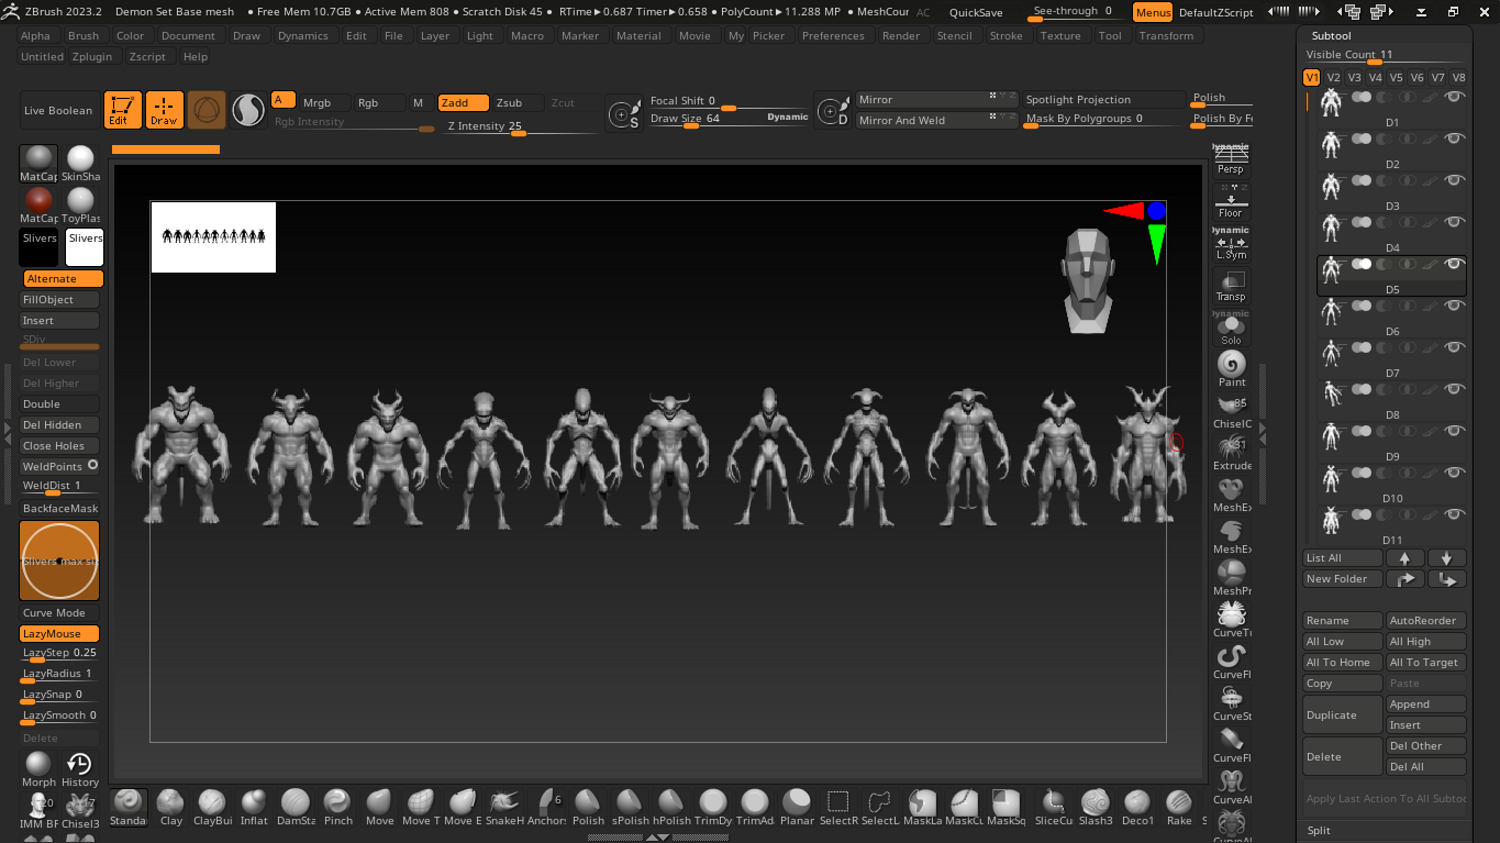
Task: Expand the Split section
Action: [x=1319, y=830]
